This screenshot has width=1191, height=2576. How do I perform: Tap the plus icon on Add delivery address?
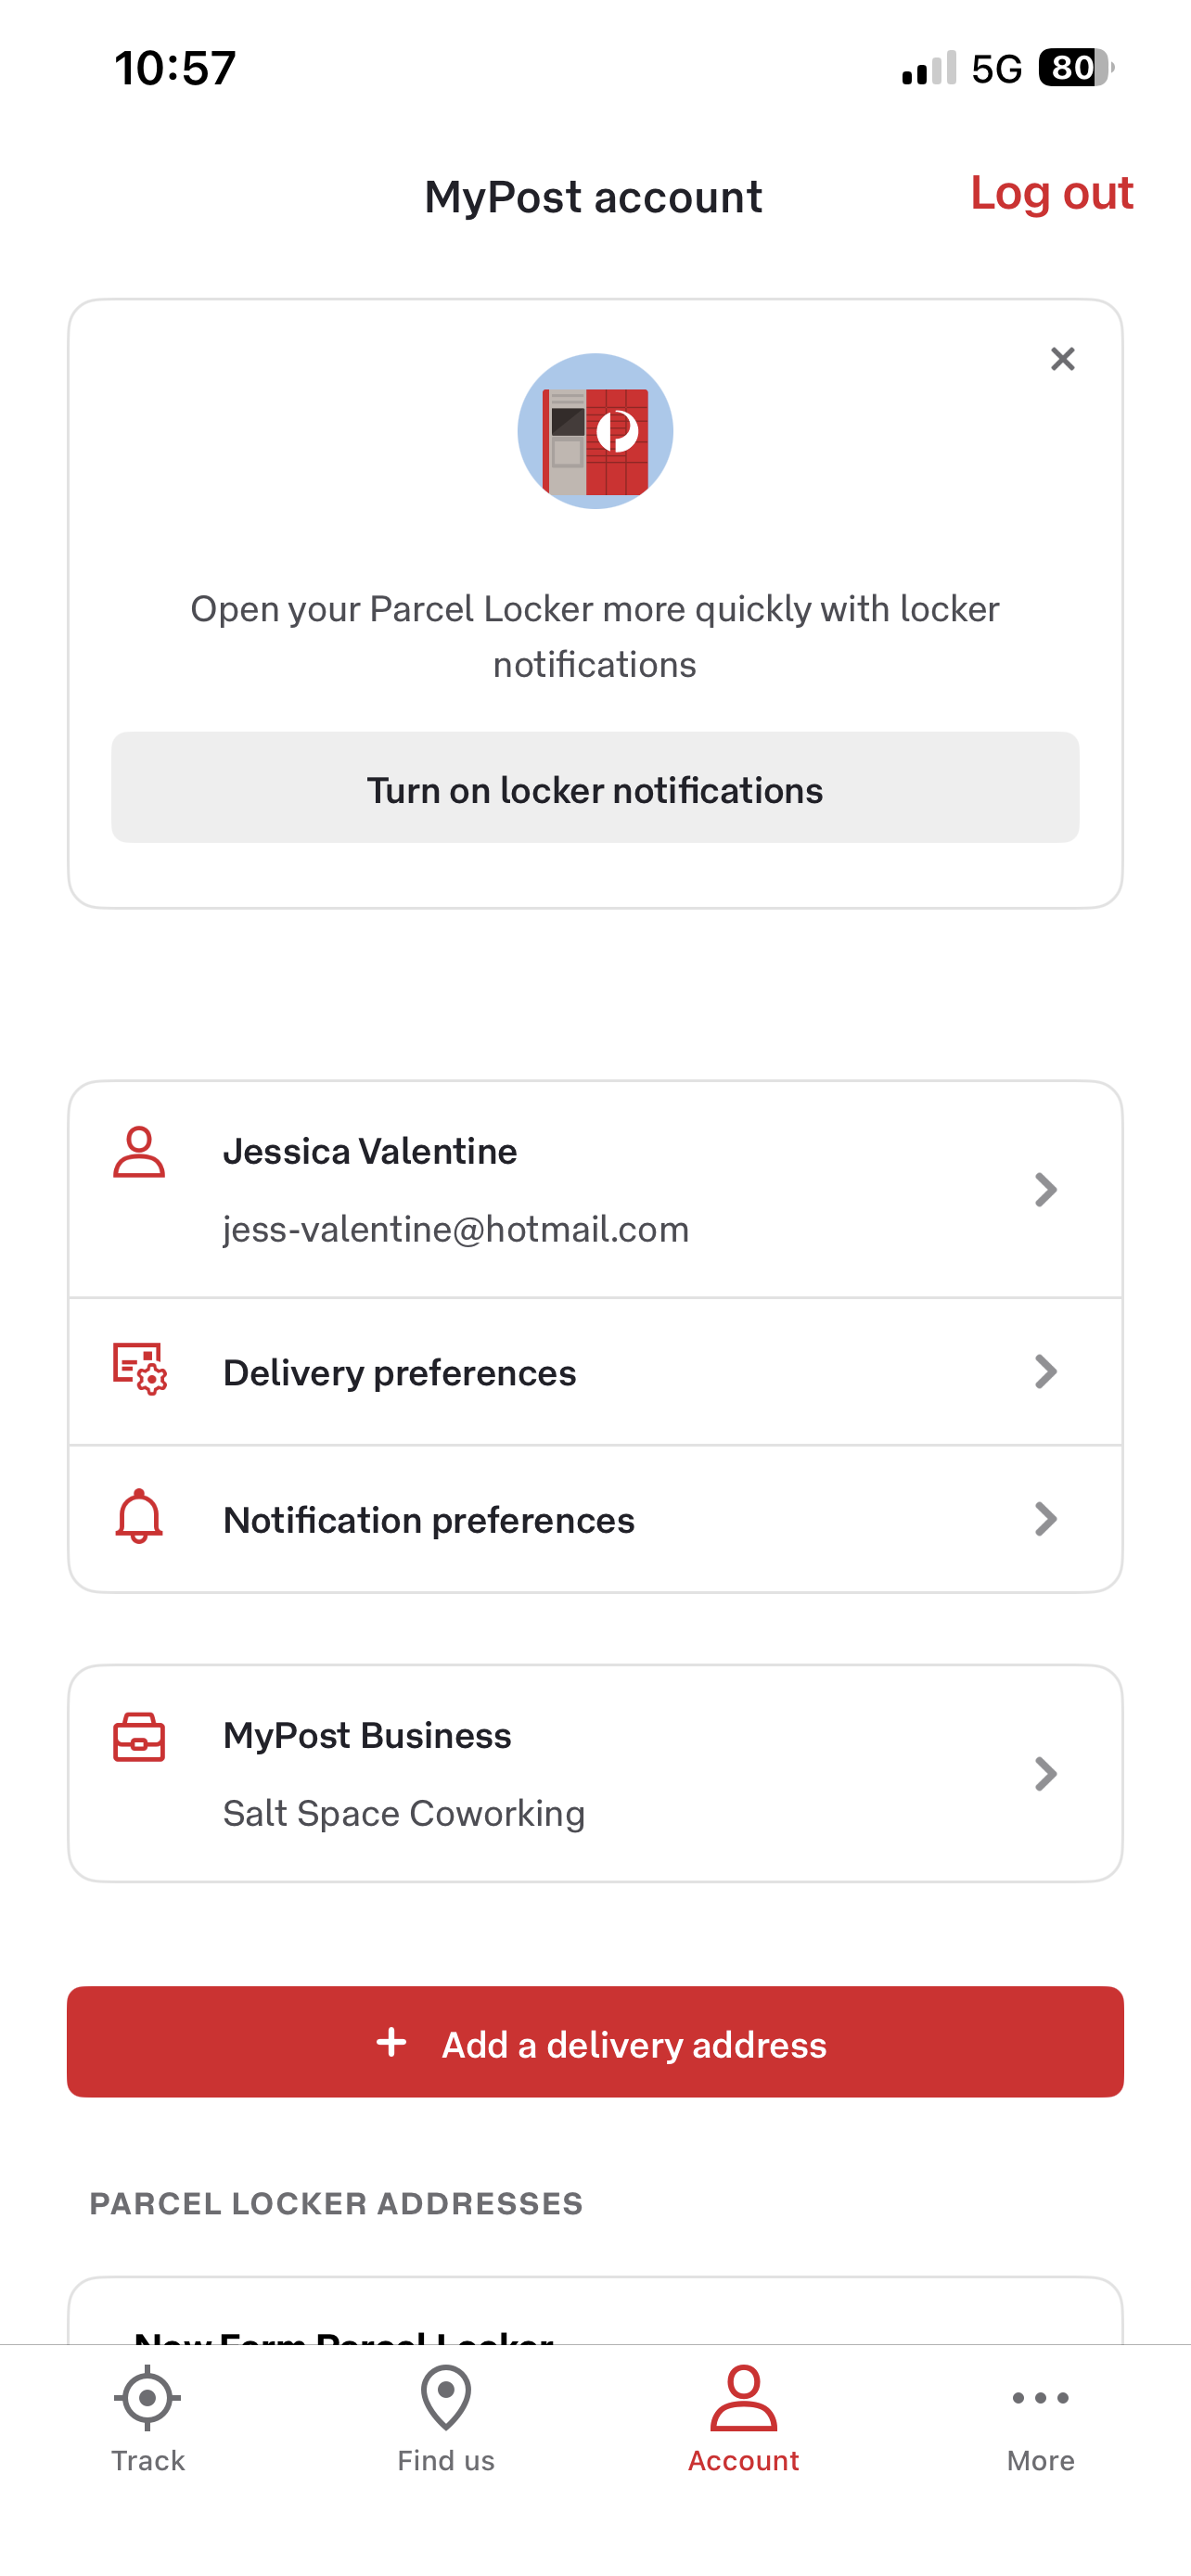pyautogui.click(x=391, y=2042)
